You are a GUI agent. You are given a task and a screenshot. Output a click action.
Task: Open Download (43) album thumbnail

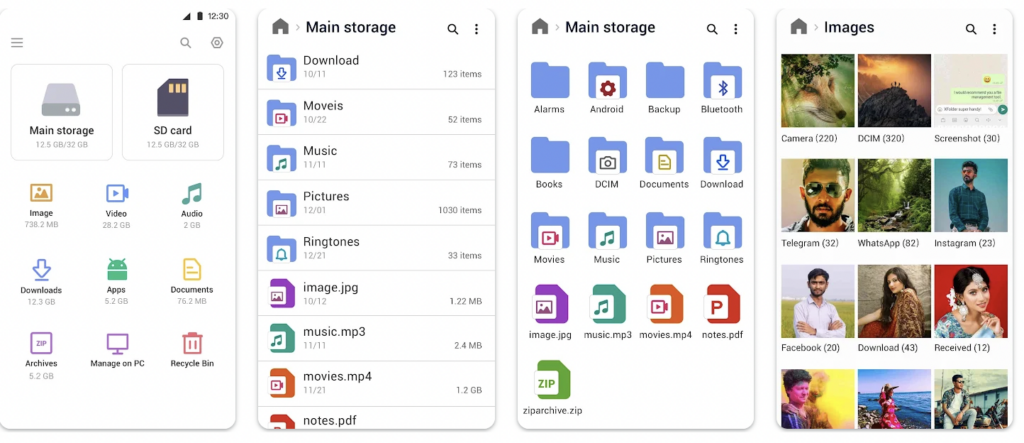(x=894, y=301)
